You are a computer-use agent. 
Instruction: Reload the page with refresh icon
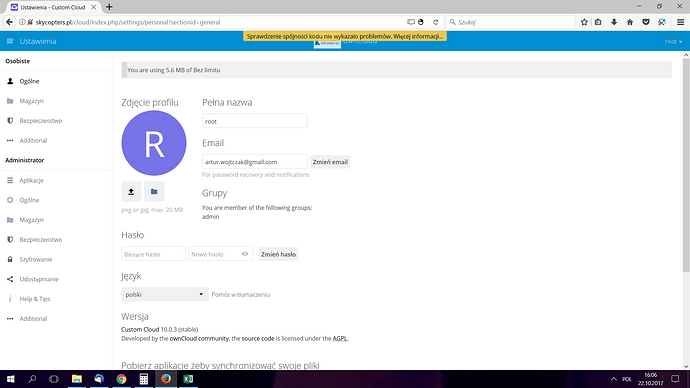click(435, 22)
